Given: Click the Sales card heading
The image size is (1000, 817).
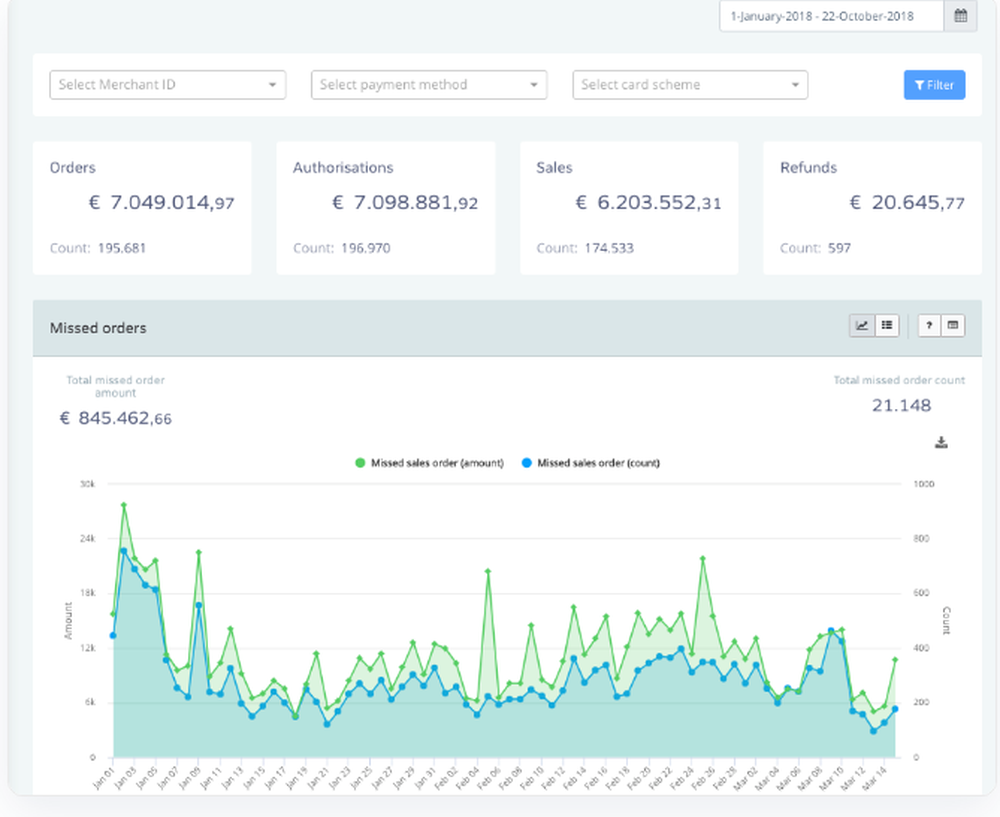Looking at the screenshot, I should pos(554,168).
